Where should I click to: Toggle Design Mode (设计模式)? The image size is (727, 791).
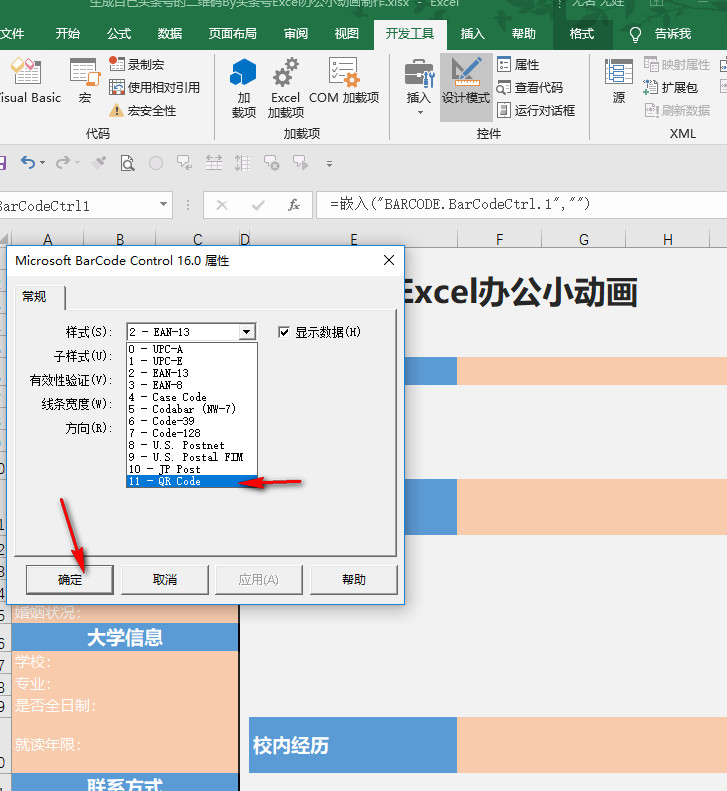tap(466, 87)
